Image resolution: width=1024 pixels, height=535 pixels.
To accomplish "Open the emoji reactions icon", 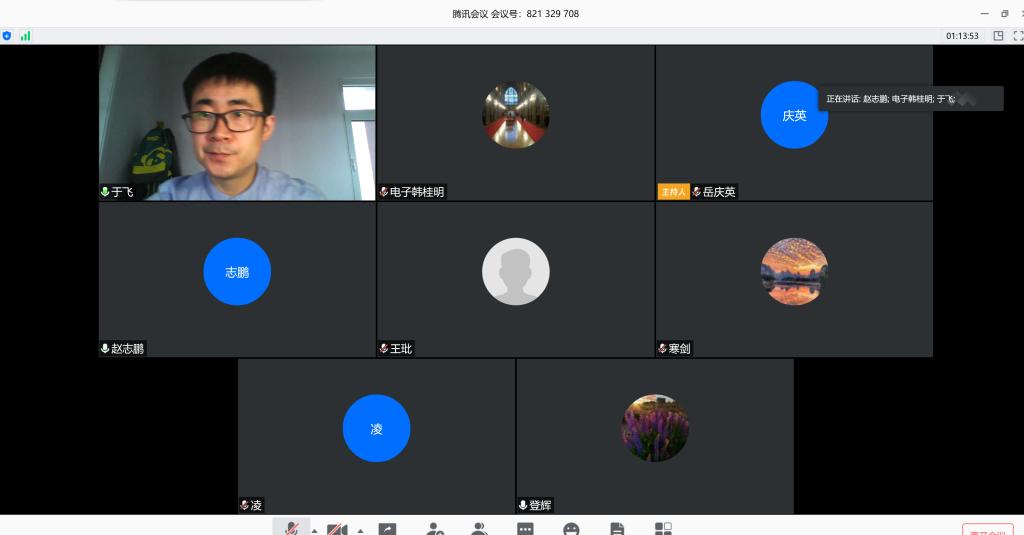I will click(571, 528).
